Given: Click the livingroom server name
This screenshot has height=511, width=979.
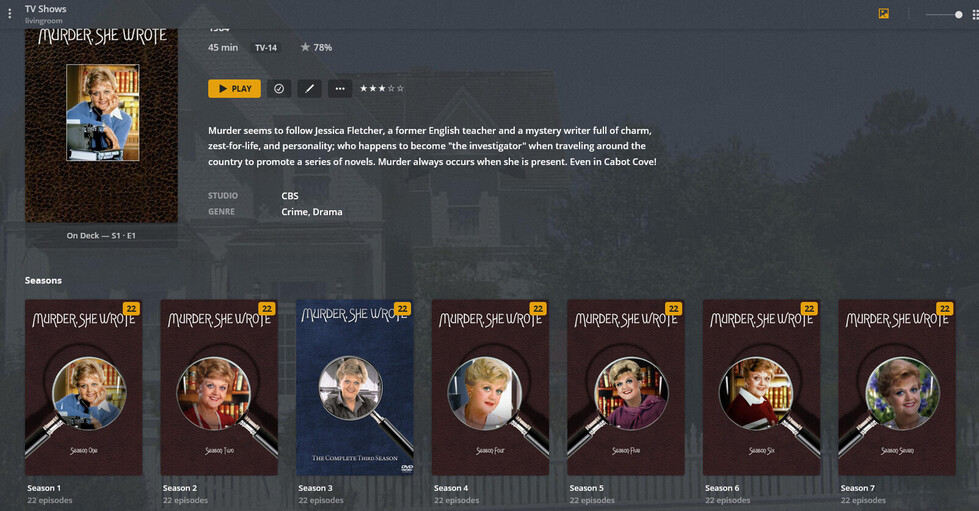Looking at the screenshot, I should [44, 21].
